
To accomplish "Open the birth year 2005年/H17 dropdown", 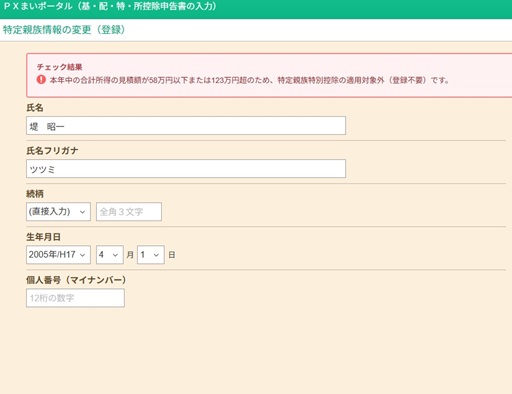I will (58, 255).
